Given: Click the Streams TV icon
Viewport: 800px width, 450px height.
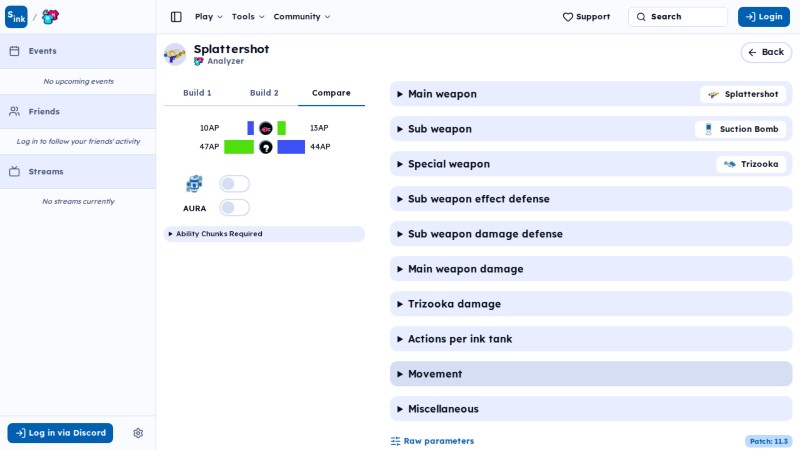Looking at the screenshot, I should (x=14, y=171).
